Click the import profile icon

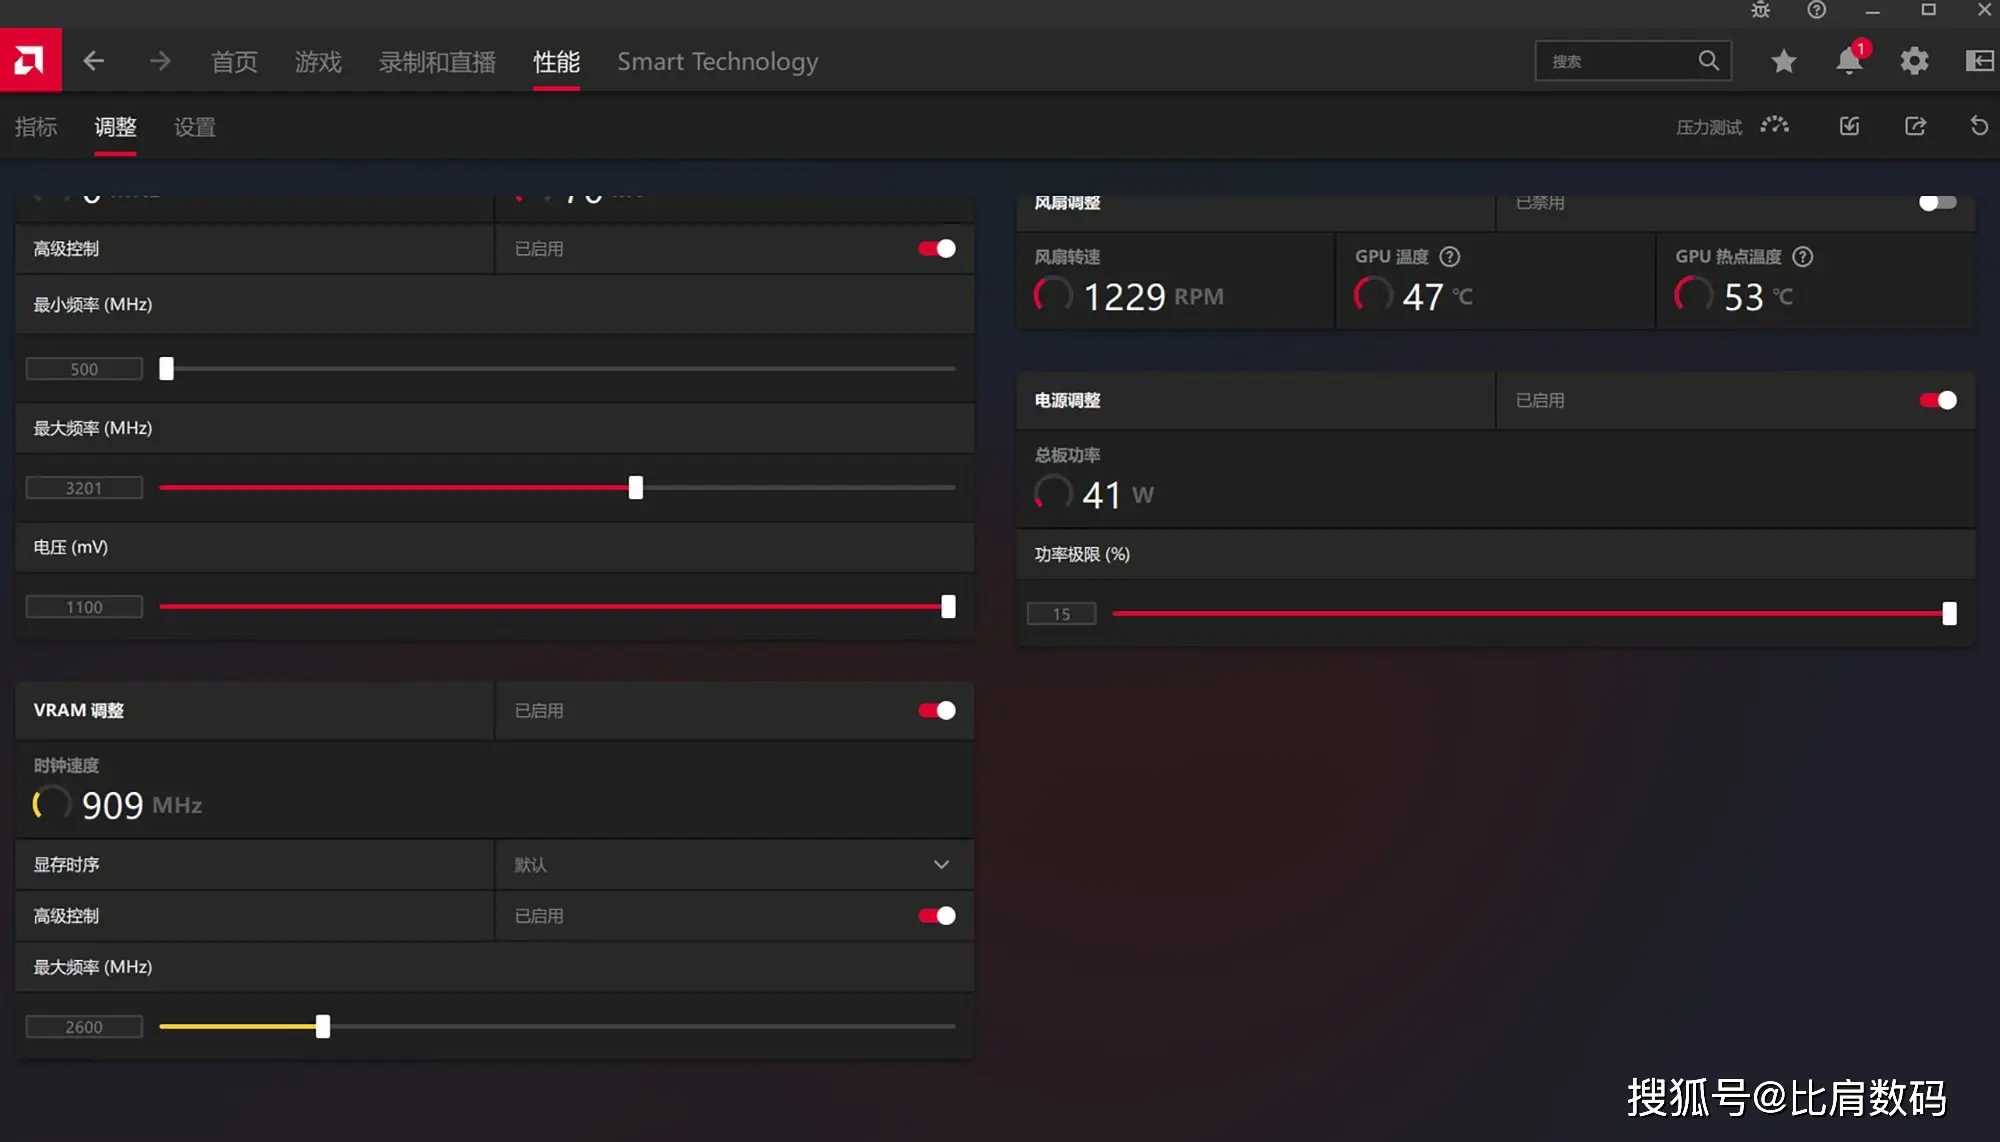(1849, 126)
